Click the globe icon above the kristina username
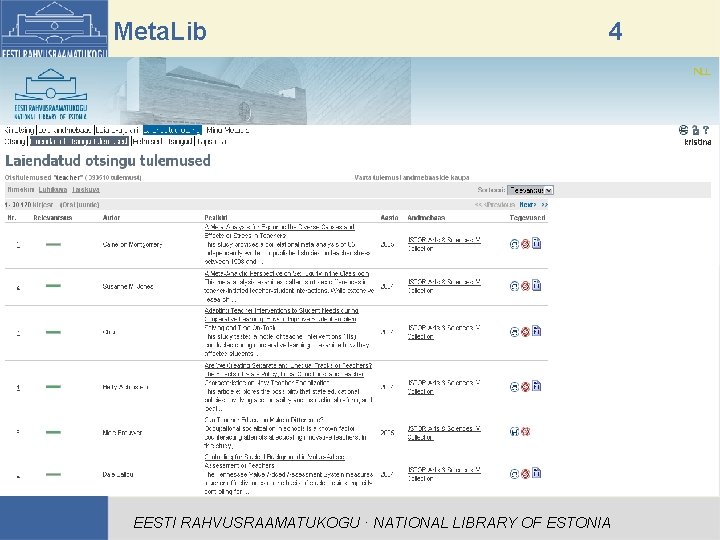Image resolution: width=720 pixels, height=540 pixels. [683, 130]
